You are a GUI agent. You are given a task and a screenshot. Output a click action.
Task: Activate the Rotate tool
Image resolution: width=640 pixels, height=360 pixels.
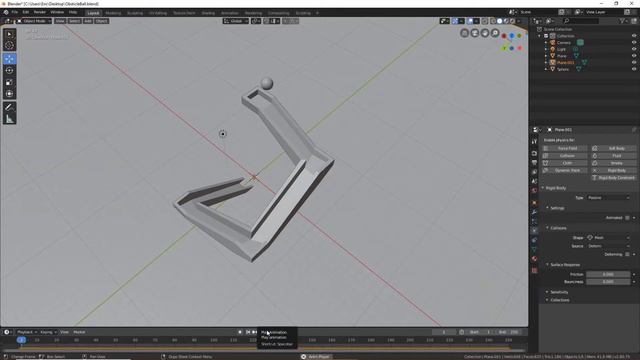pos(9,71)
